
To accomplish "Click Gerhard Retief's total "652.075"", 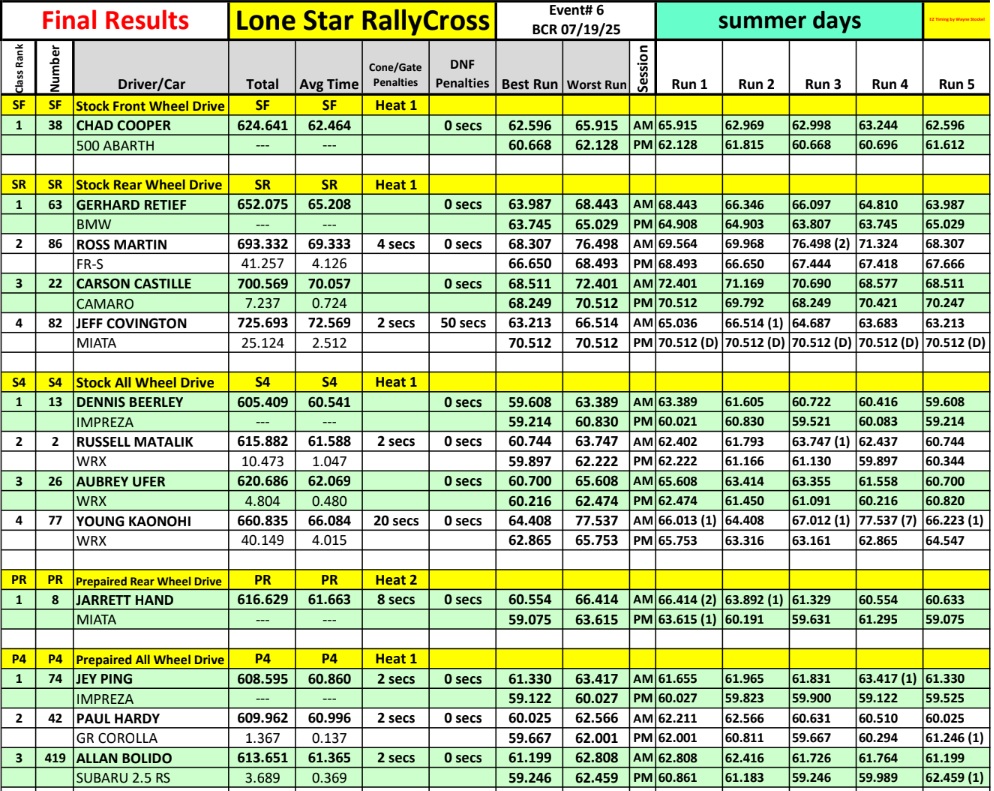I will click(x=262, y=204).
